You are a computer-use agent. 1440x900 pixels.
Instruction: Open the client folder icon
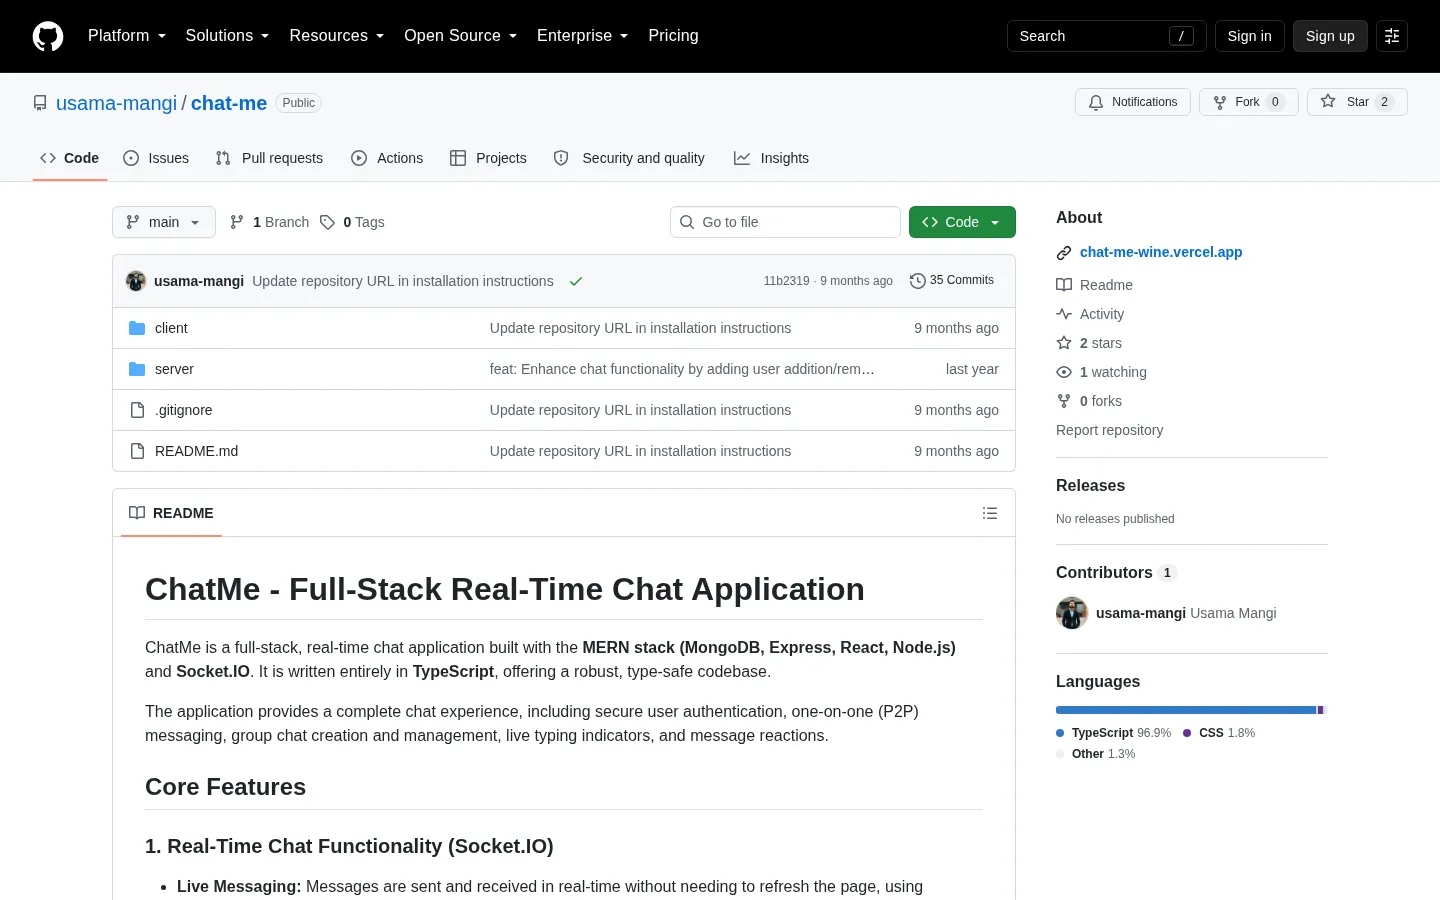(137, 328)
